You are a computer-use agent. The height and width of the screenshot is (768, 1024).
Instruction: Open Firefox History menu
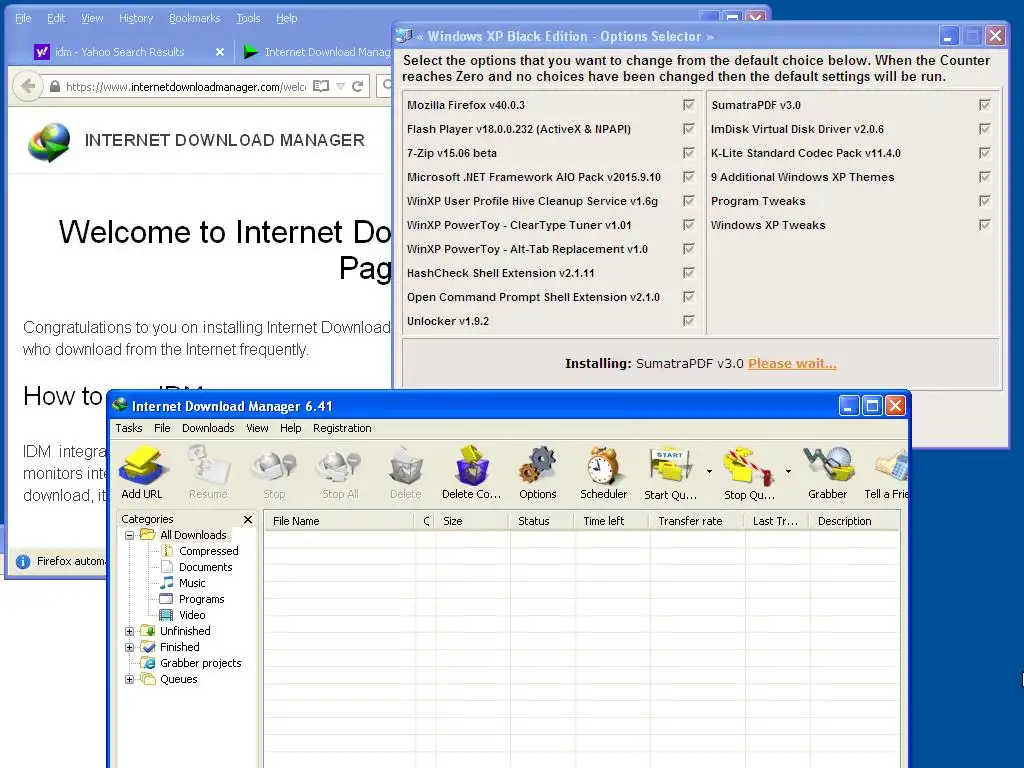136,18
